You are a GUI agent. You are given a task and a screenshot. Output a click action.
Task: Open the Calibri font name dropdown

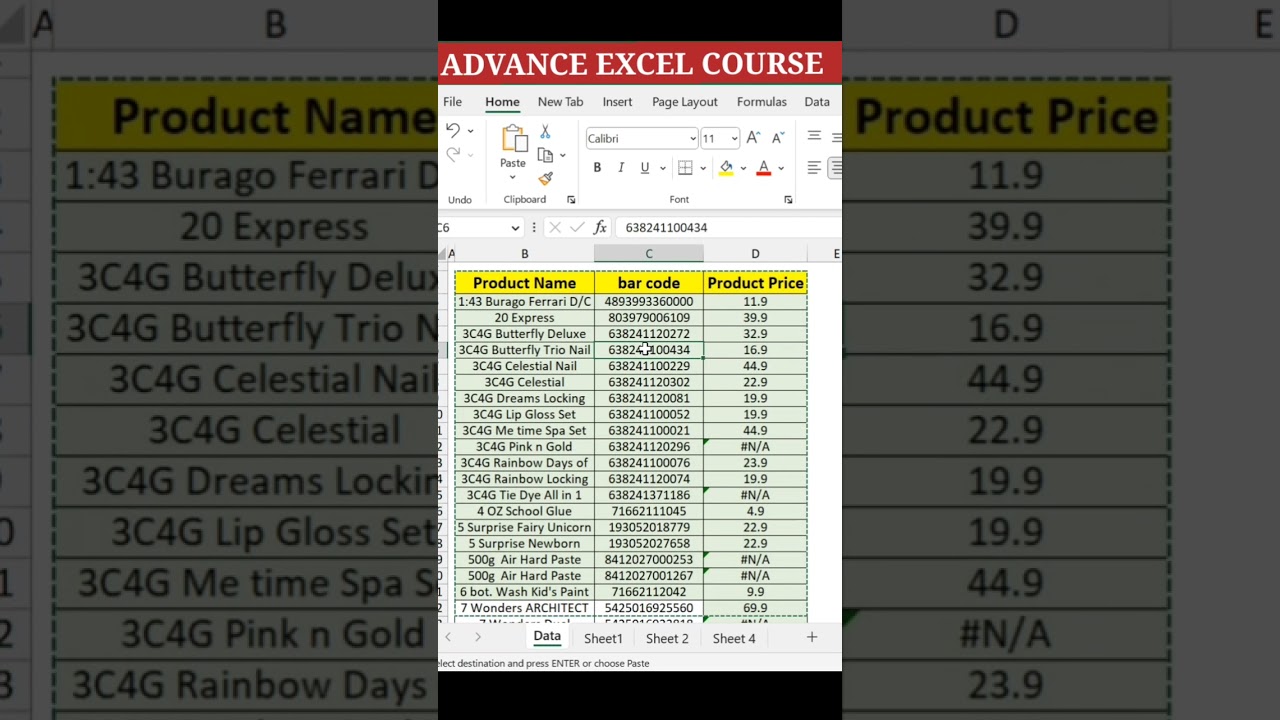coord(693,139)
